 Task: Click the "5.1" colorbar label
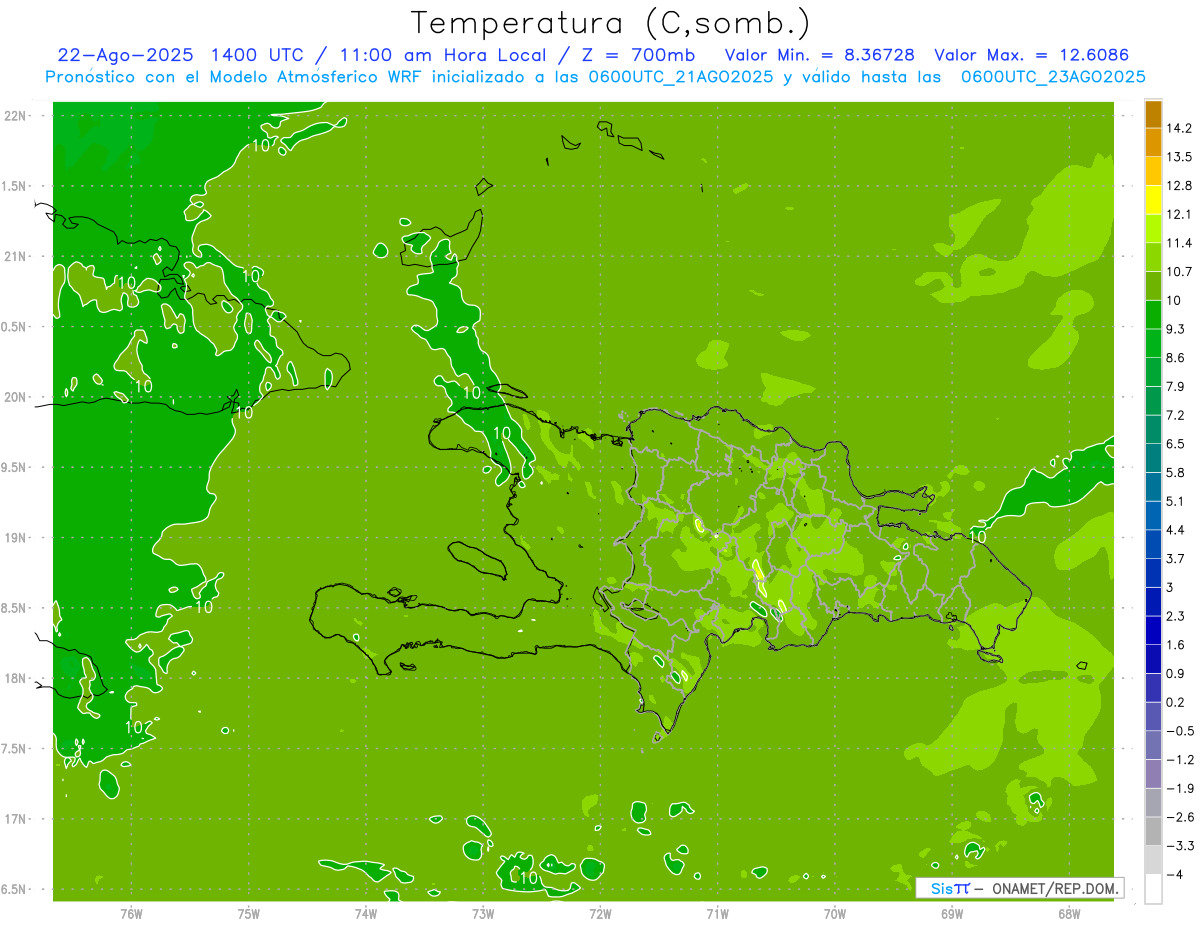[x=1176, y=501]
